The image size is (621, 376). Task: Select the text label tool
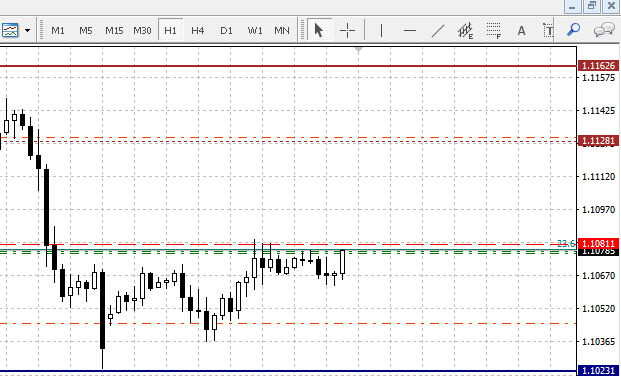[548, 30]
